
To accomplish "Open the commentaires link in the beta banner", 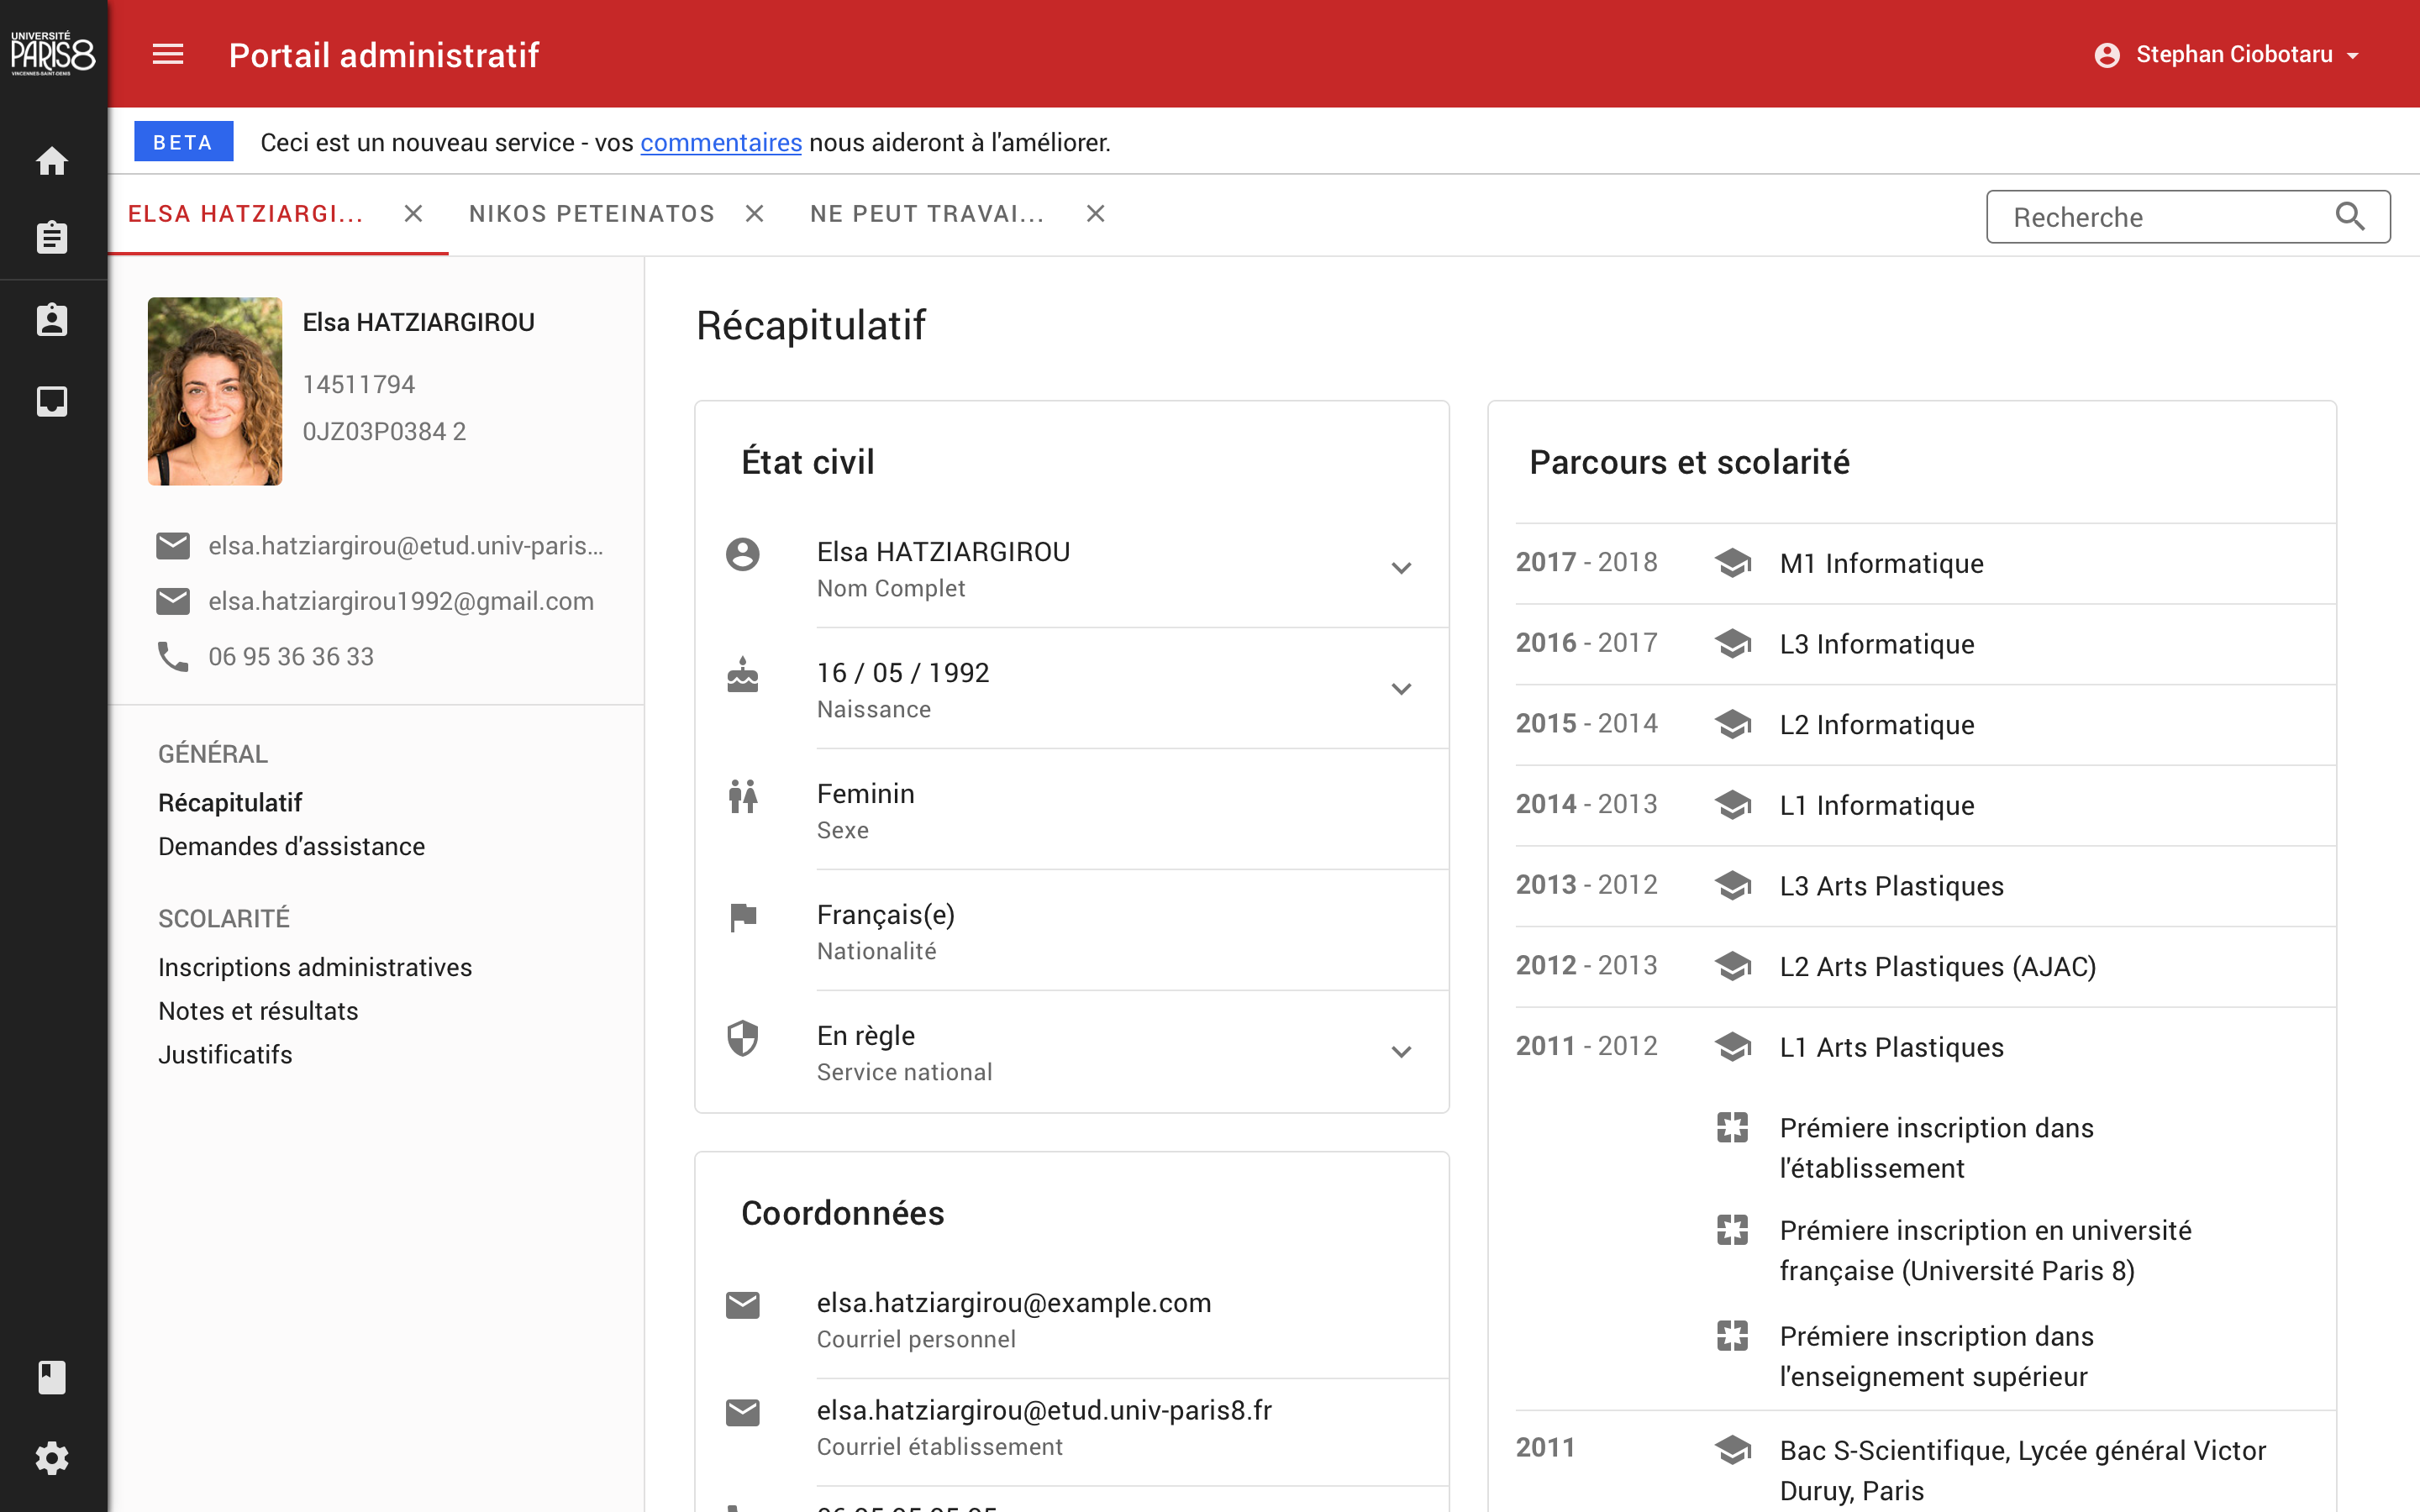I will pos(720,142).
